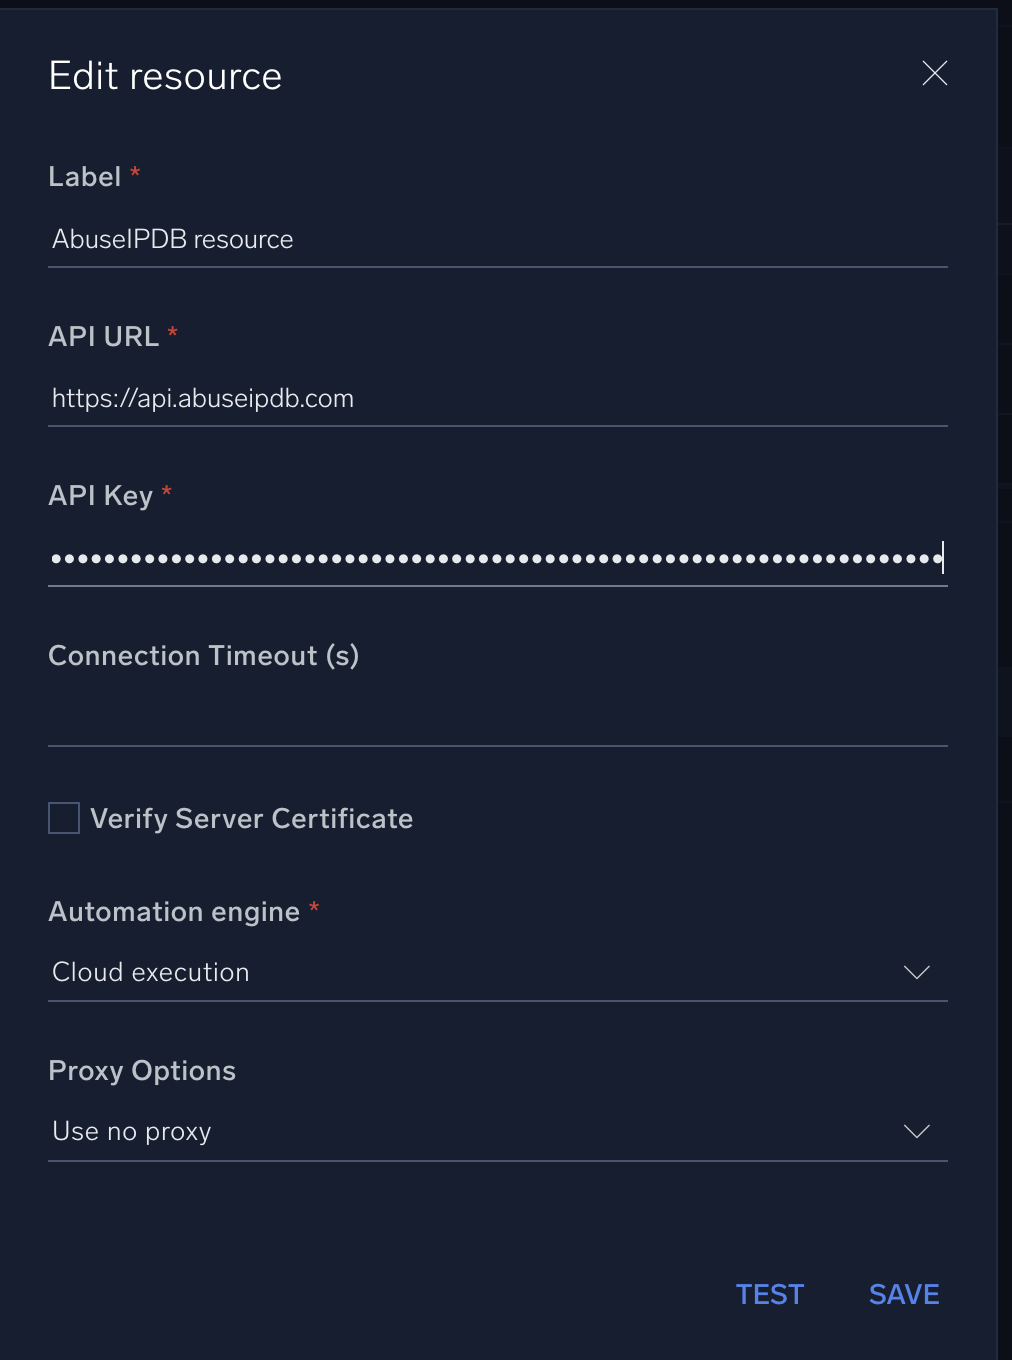The image size is (1012, 1360).
Task: Save the resource with SAVE button
Action: (903, 1294)
